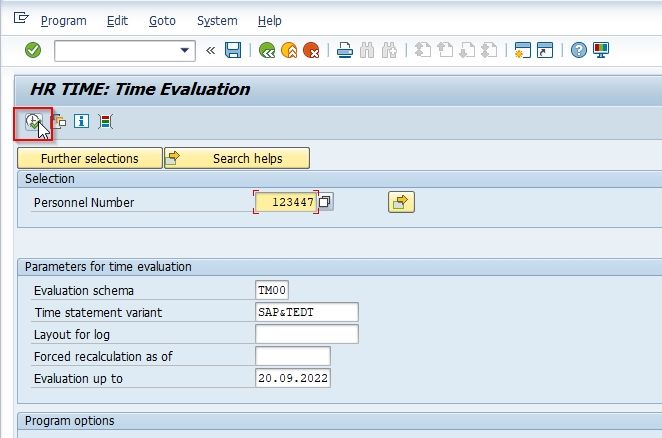Open value help beside Personnel Number

pos(326,202)
